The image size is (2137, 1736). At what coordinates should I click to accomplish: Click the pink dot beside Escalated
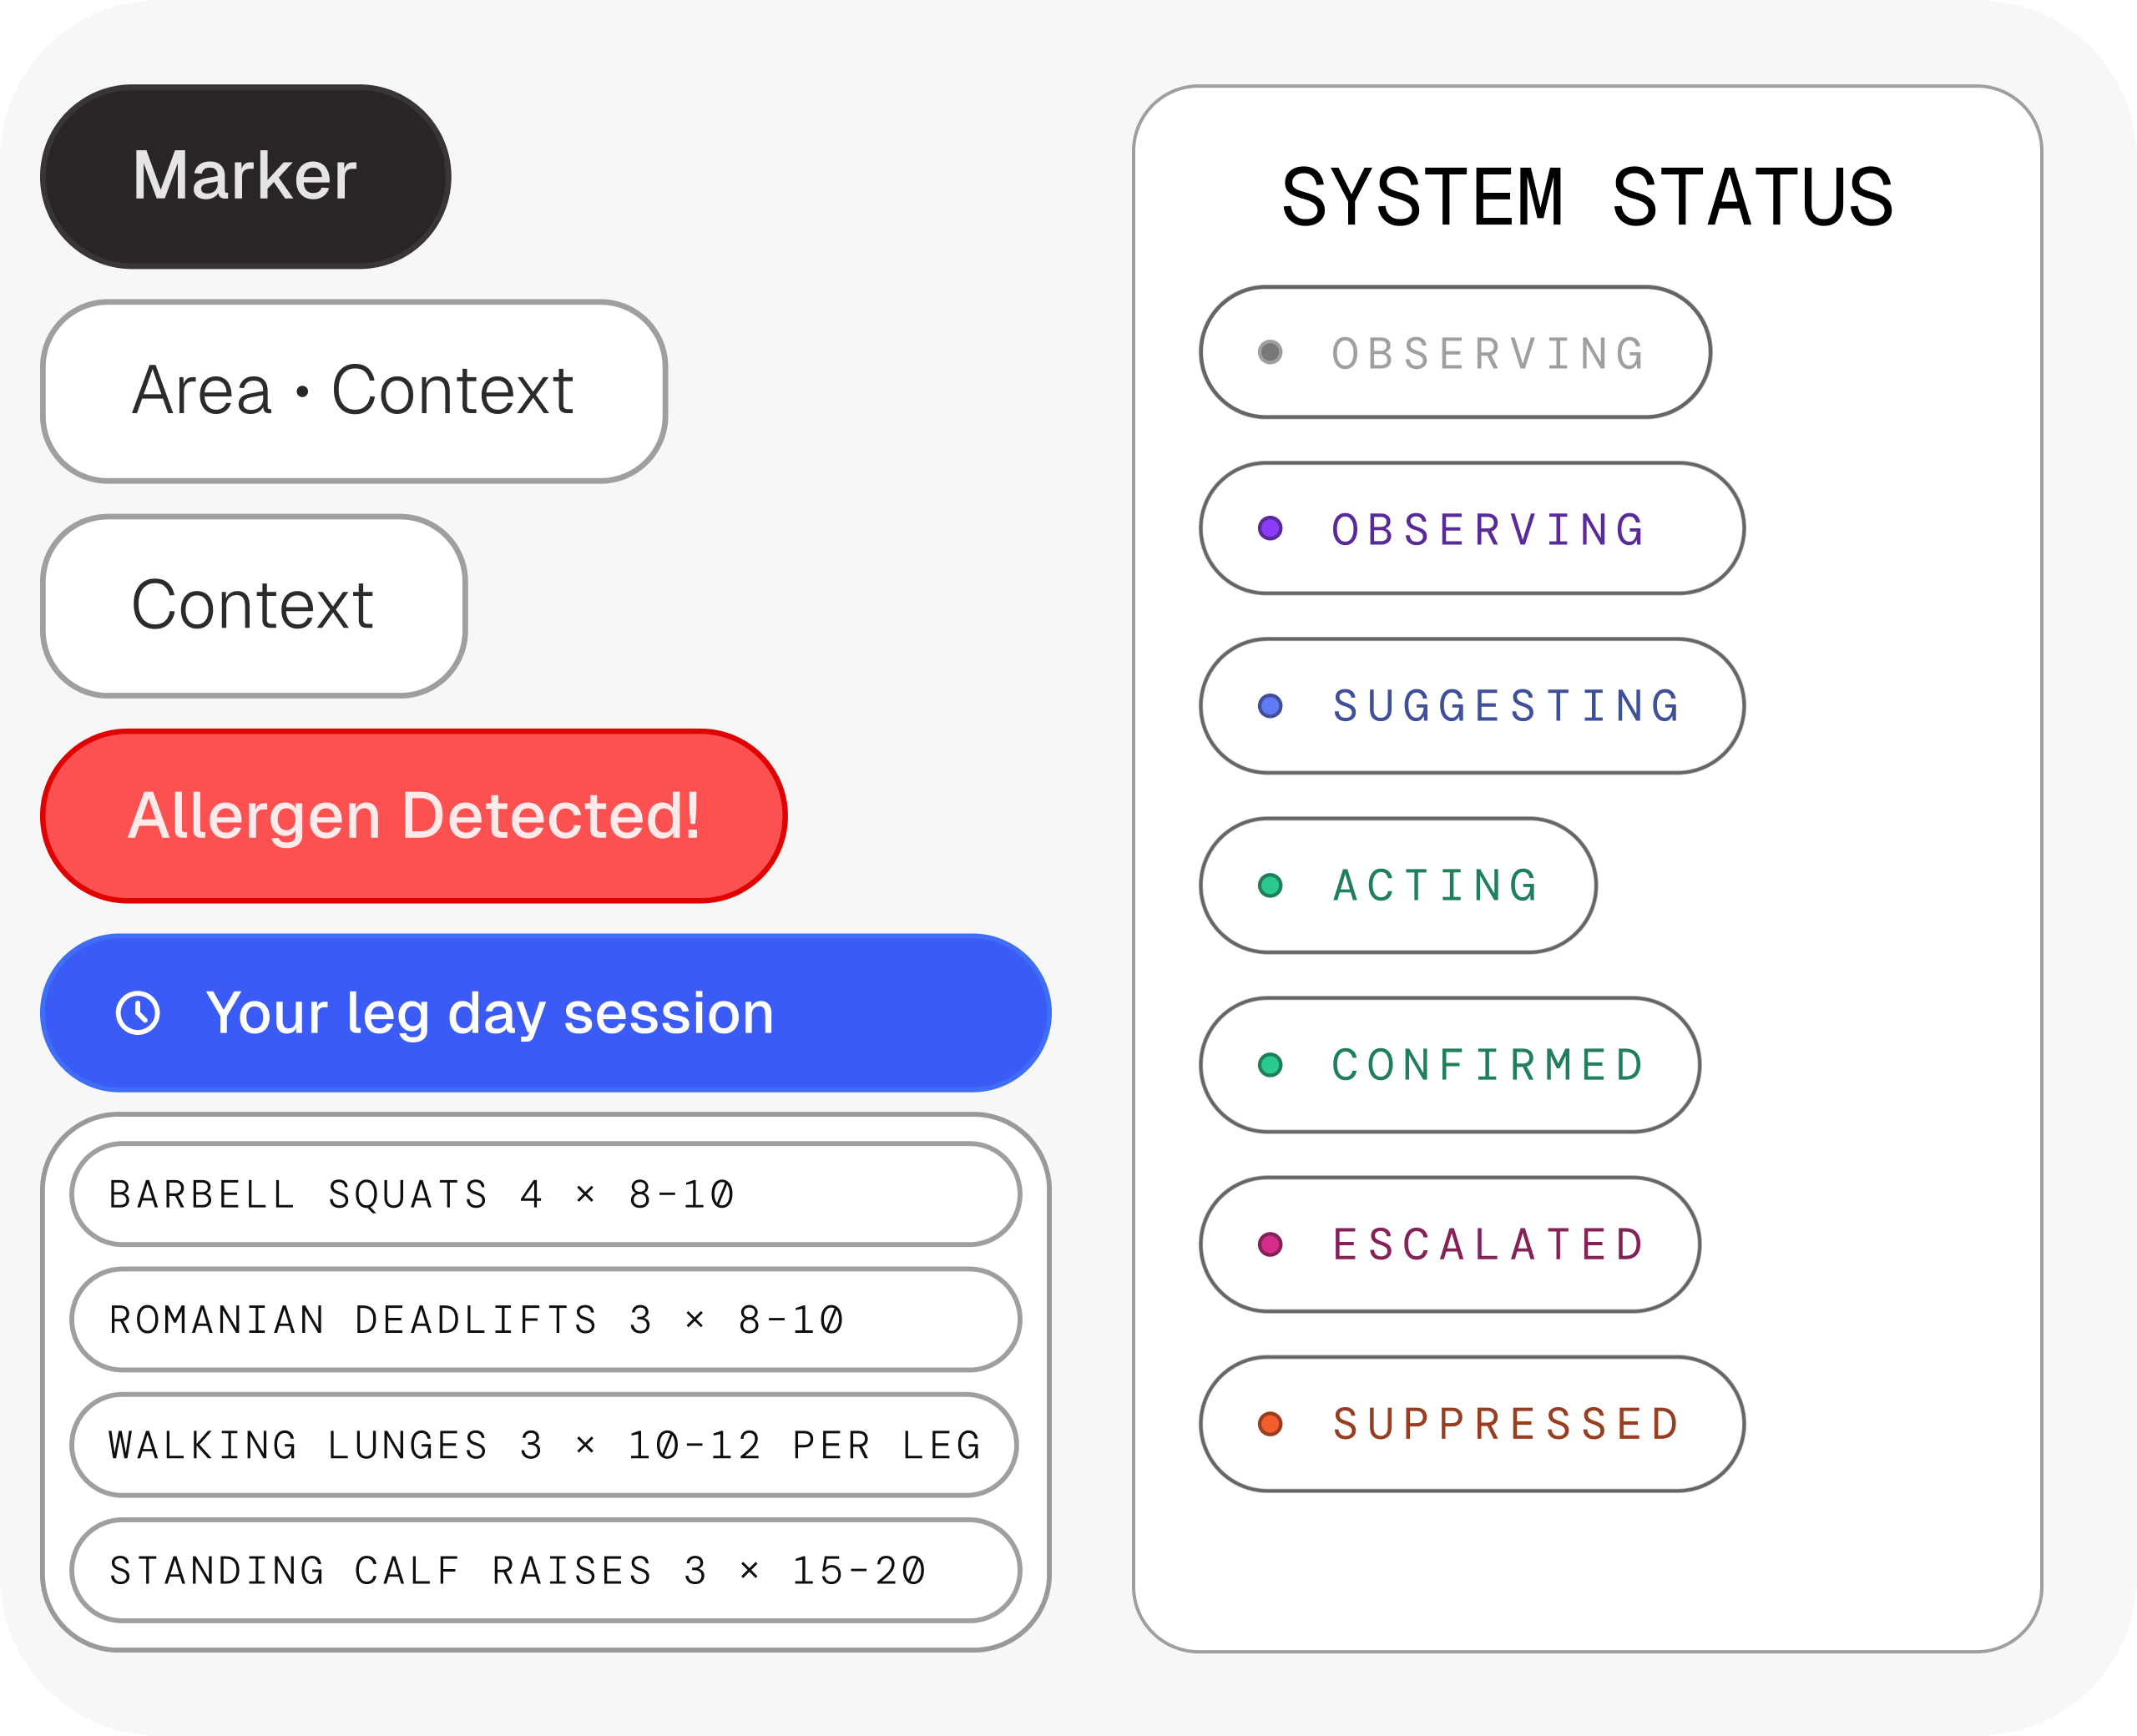coord(1270,1244)
